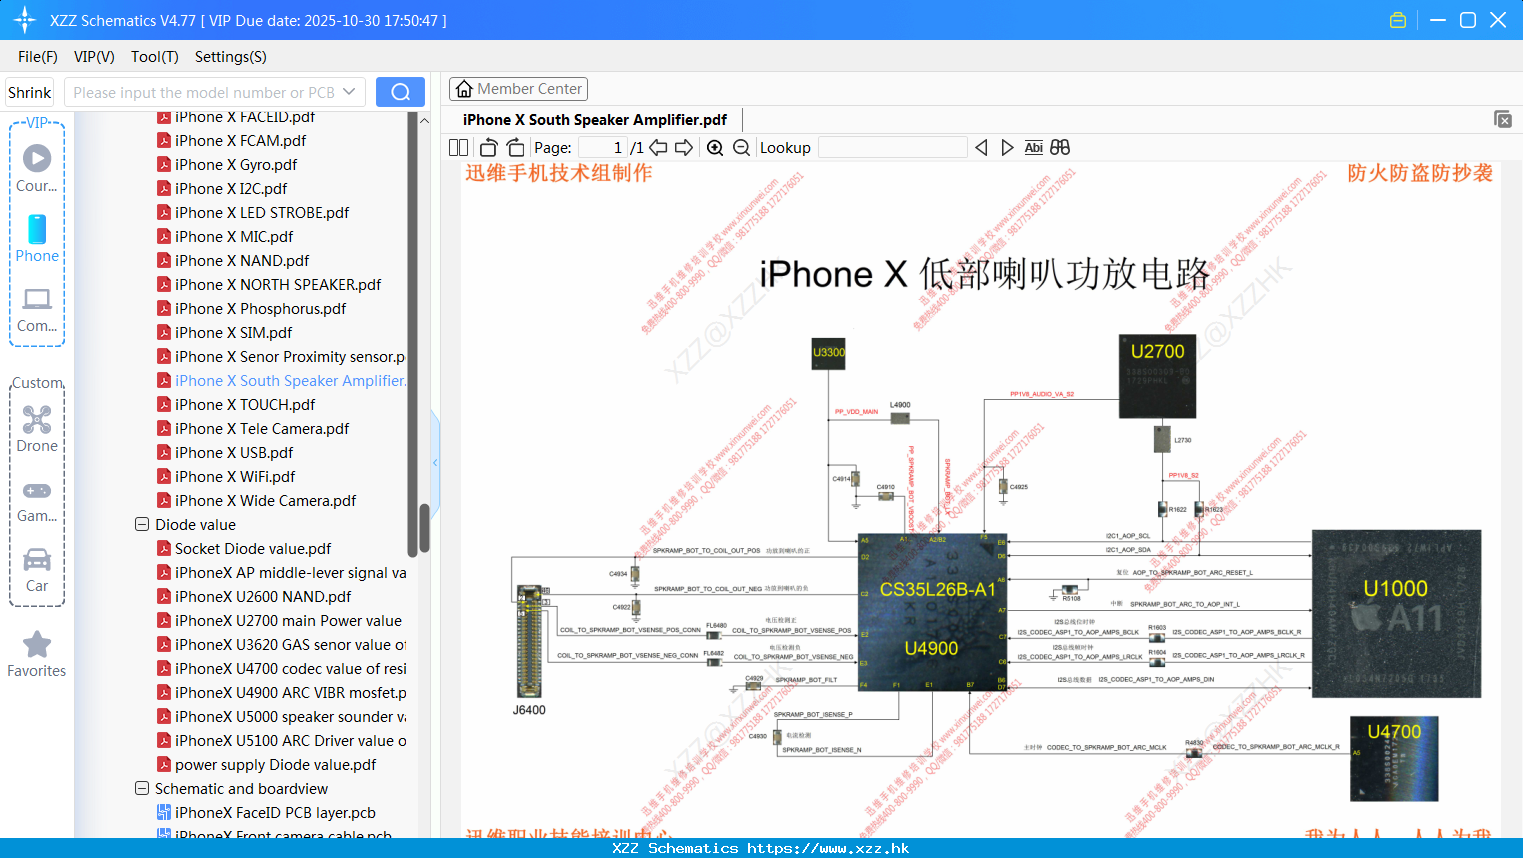1523x858 pixels.
Task: Open iPhoneX FaceID PCB layer.pcb
Action: tap(275, 813)
